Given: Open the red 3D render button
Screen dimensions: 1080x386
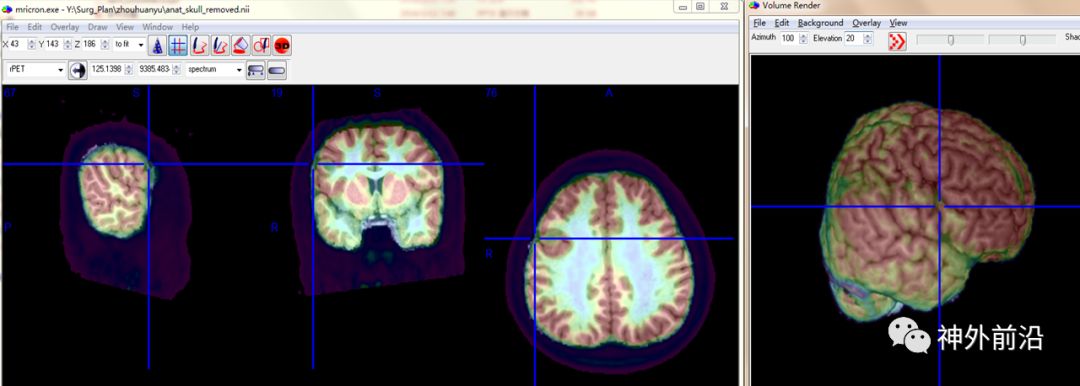Looking at the screenshot, I should click(282, 45).
